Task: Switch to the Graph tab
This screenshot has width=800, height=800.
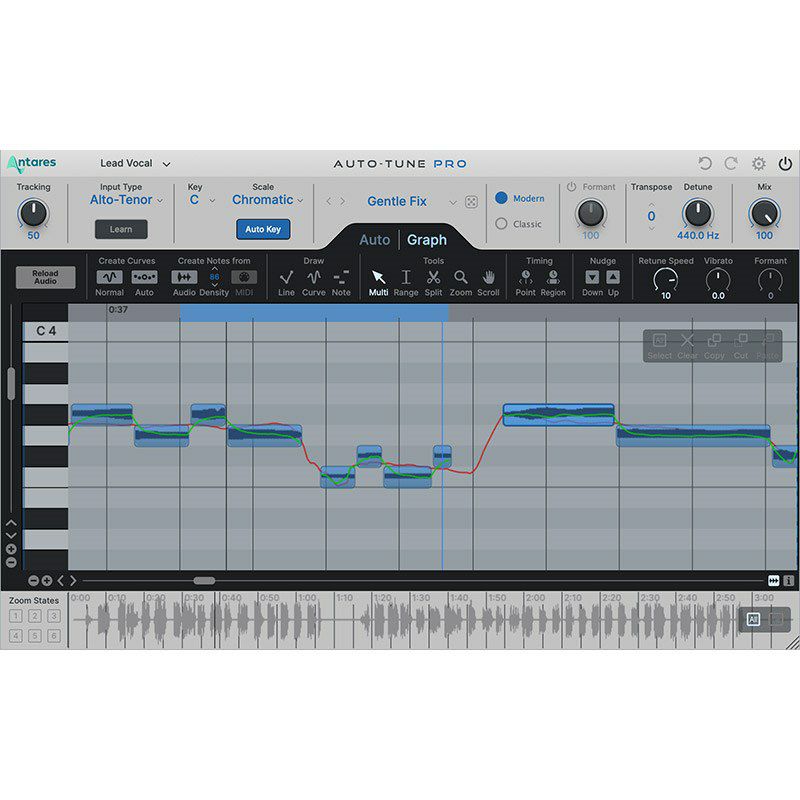Action: point(427,240)
